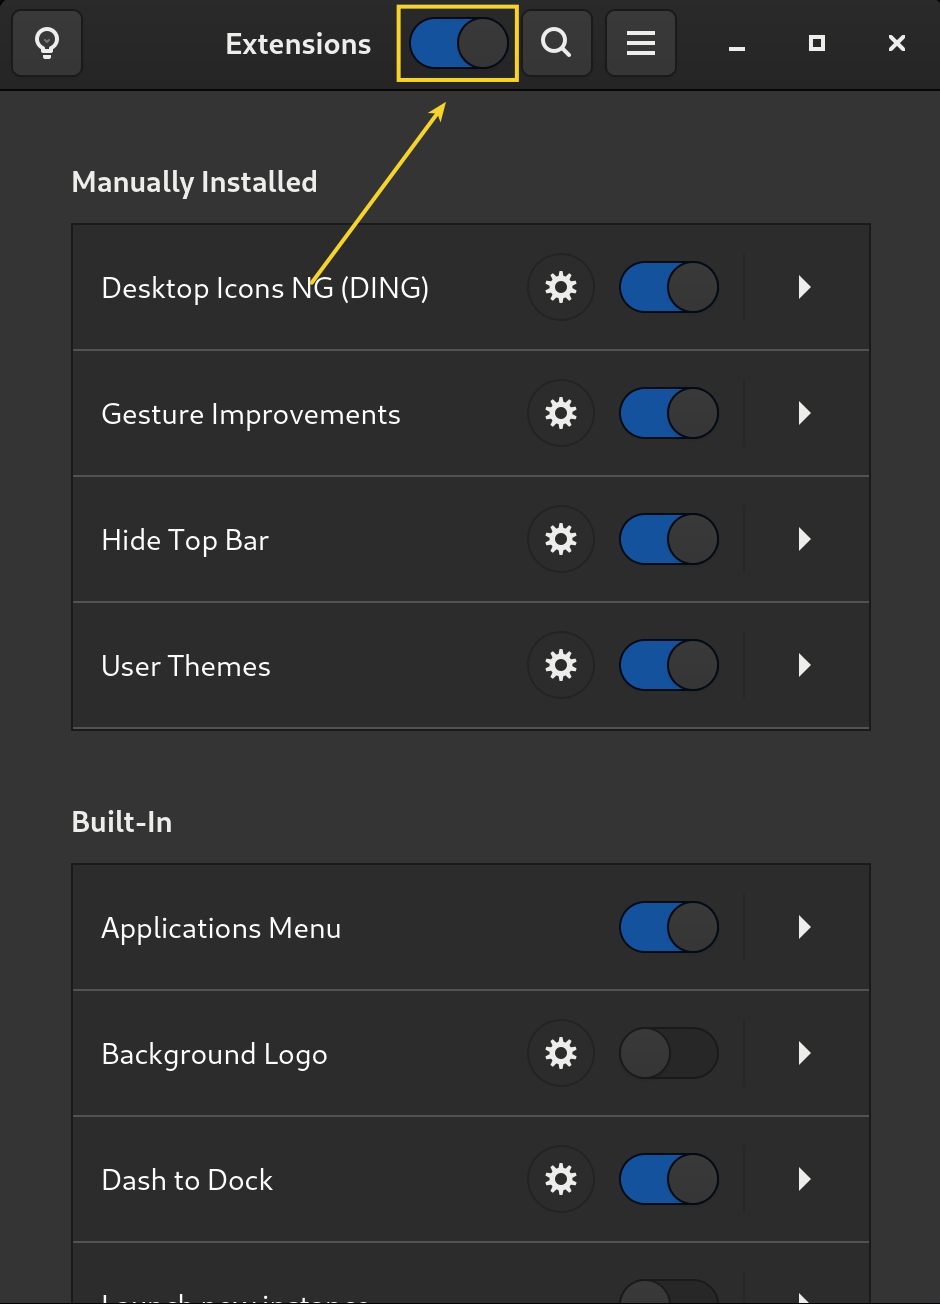Expand the Dash to Dock row
Viewport: 940px width, 1304px height.
[804, 1179]
